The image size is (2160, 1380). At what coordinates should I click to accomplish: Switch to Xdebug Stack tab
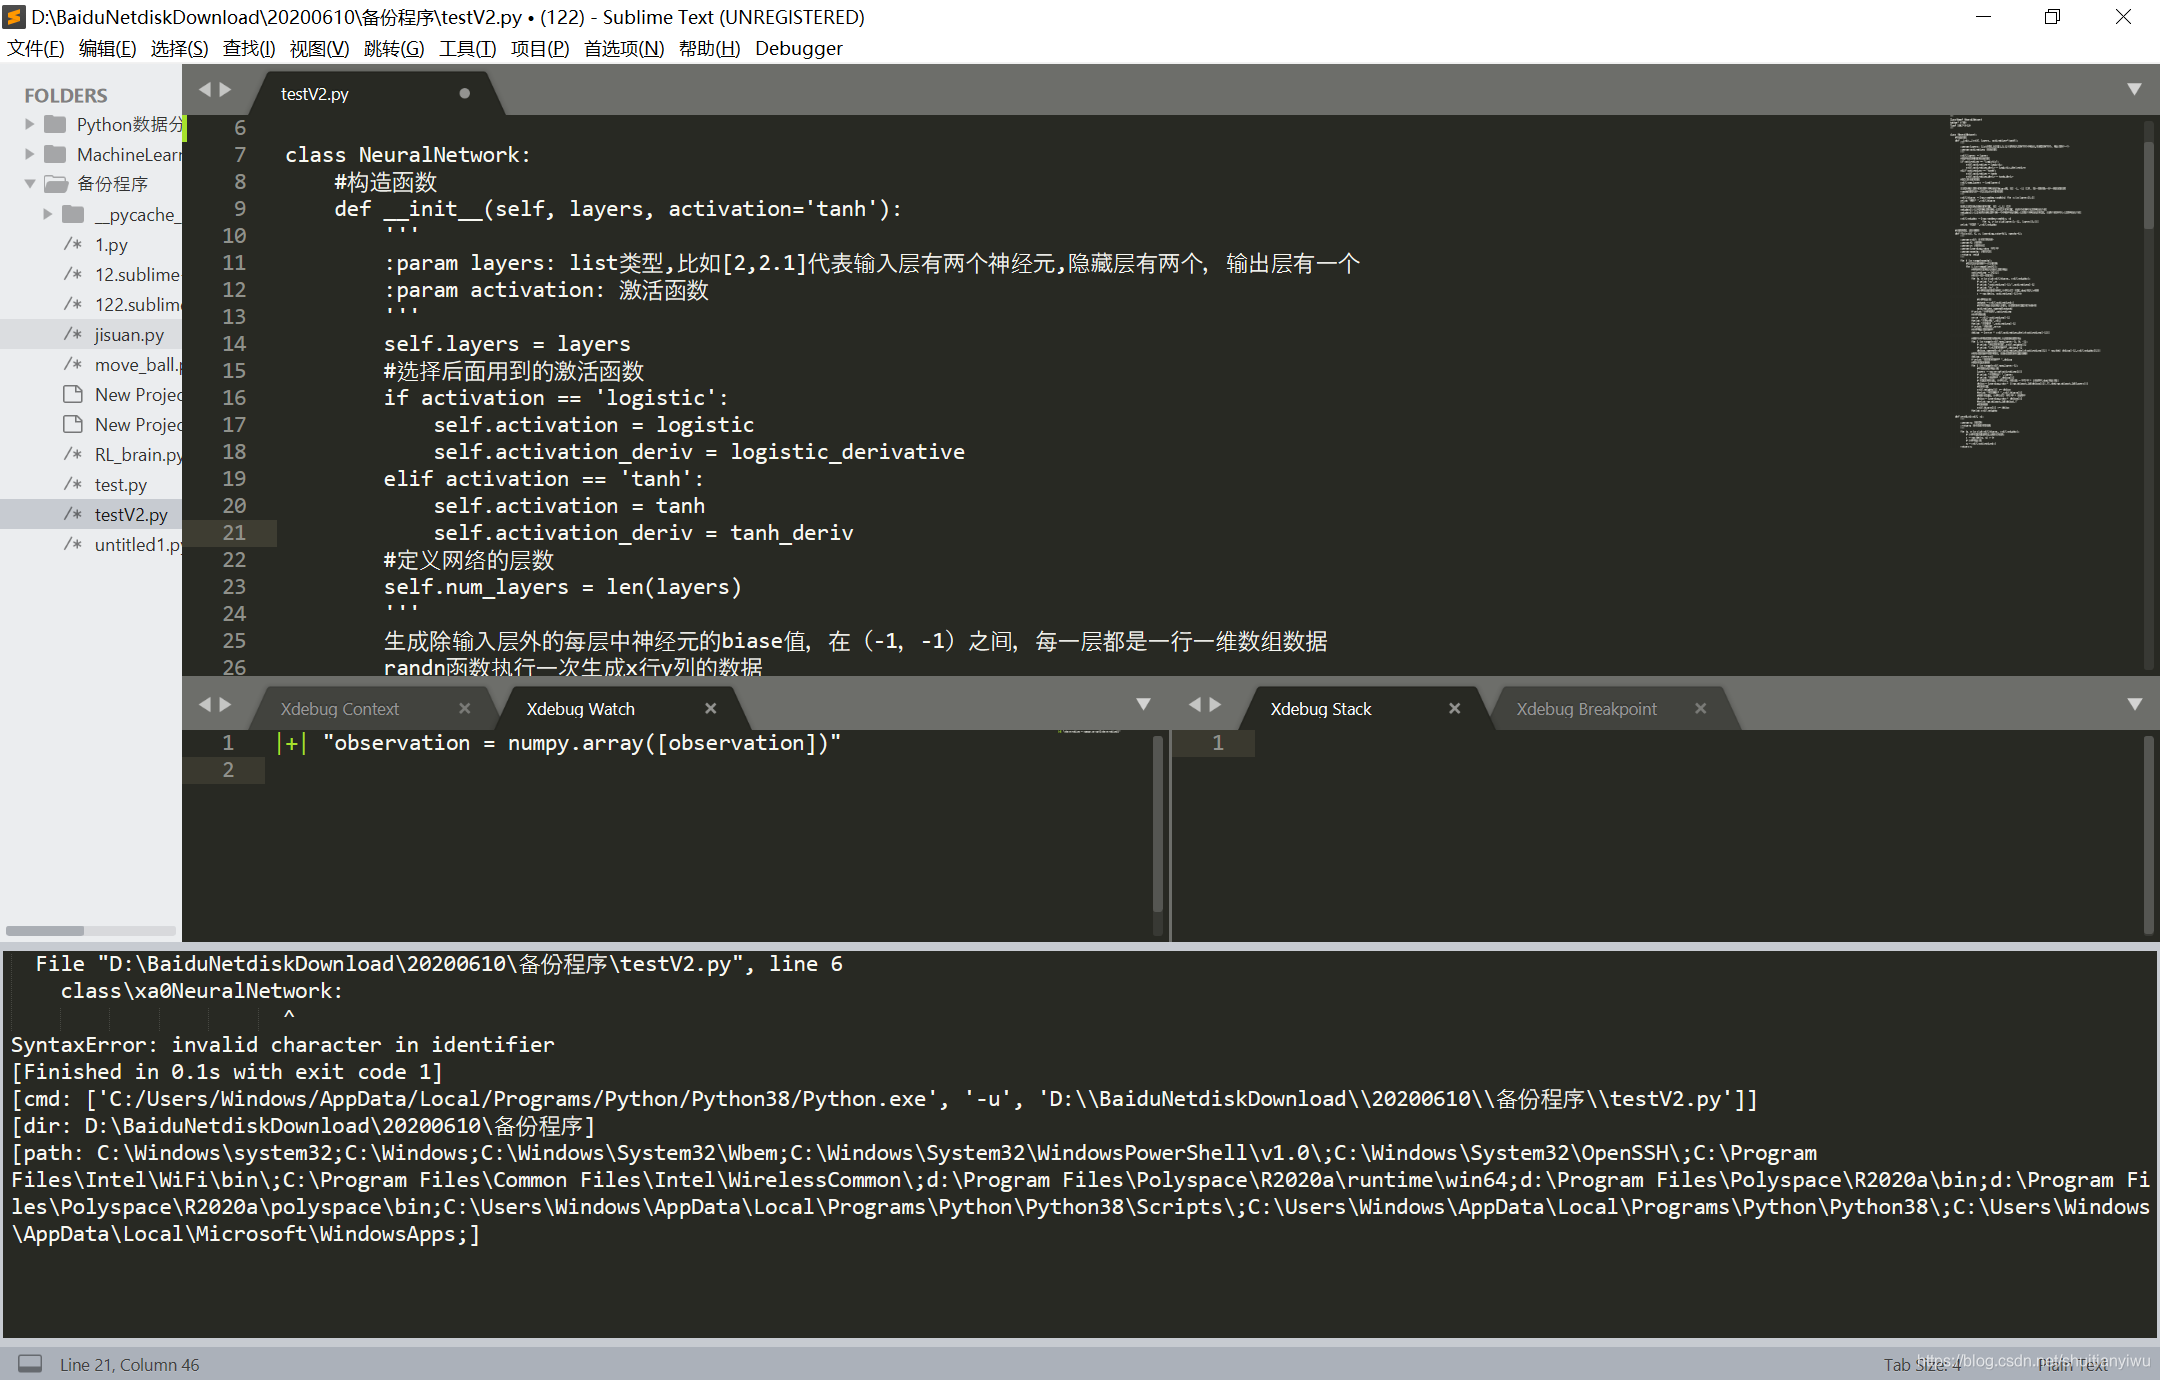pyautogui.click(x=1320, y=709)
